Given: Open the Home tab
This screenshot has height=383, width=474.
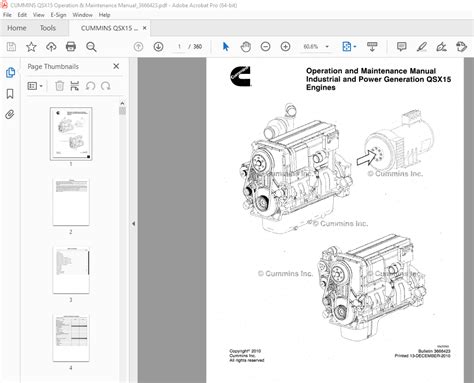Looking at the screenshot, I should pos(17,28).
